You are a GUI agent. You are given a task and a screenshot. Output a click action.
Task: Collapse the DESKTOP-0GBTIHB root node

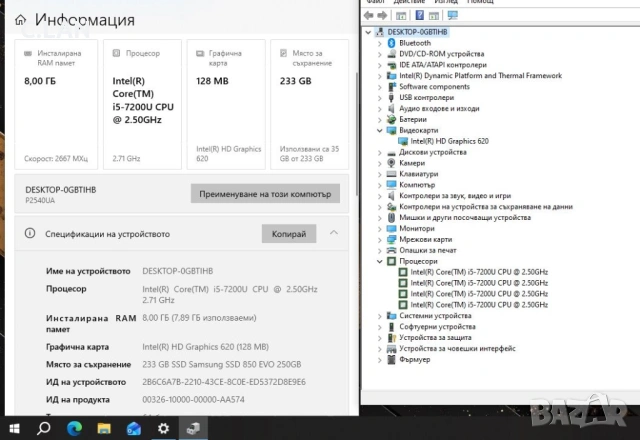pyautogui.click(x=368, y=32)
